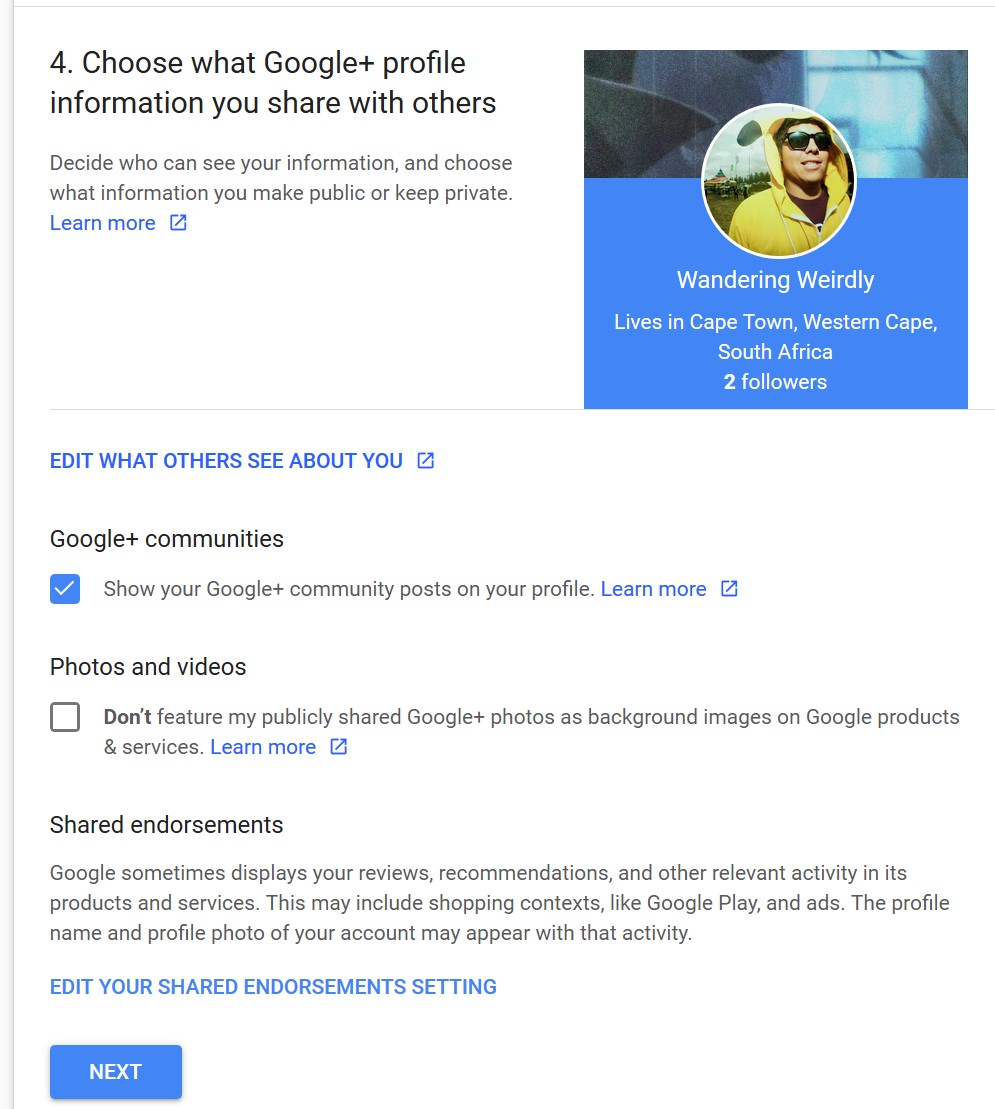Click the Photos and videos heading
Screen dimensions: 995x1109
coord(148,667)
